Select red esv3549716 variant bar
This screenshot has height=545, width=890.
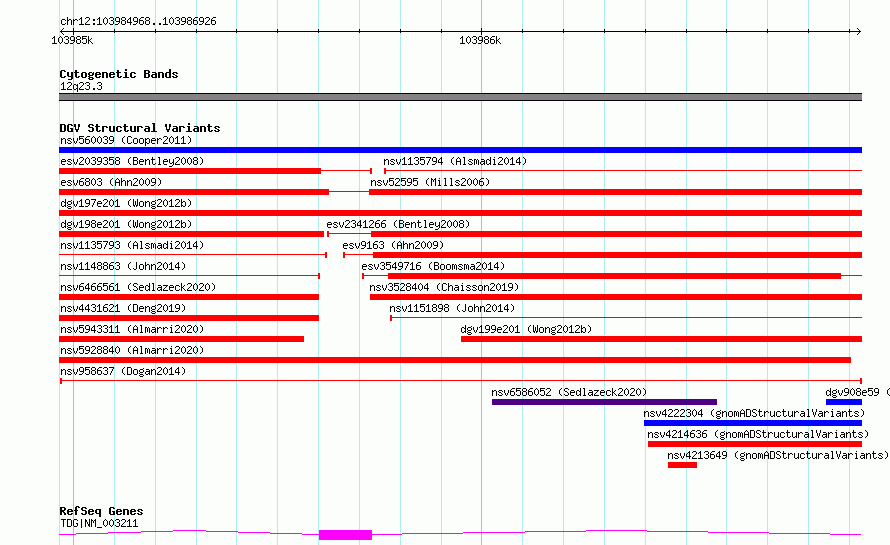[x=614, y=276]
